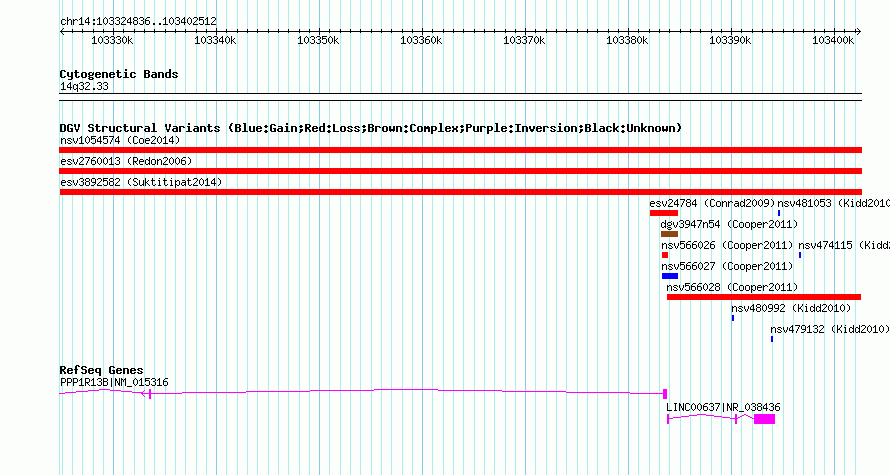Click the nsv1054574 (Coe2014) red loss bar
The width and height of the screenshot is (890, 475).
(x=460, y=150)
